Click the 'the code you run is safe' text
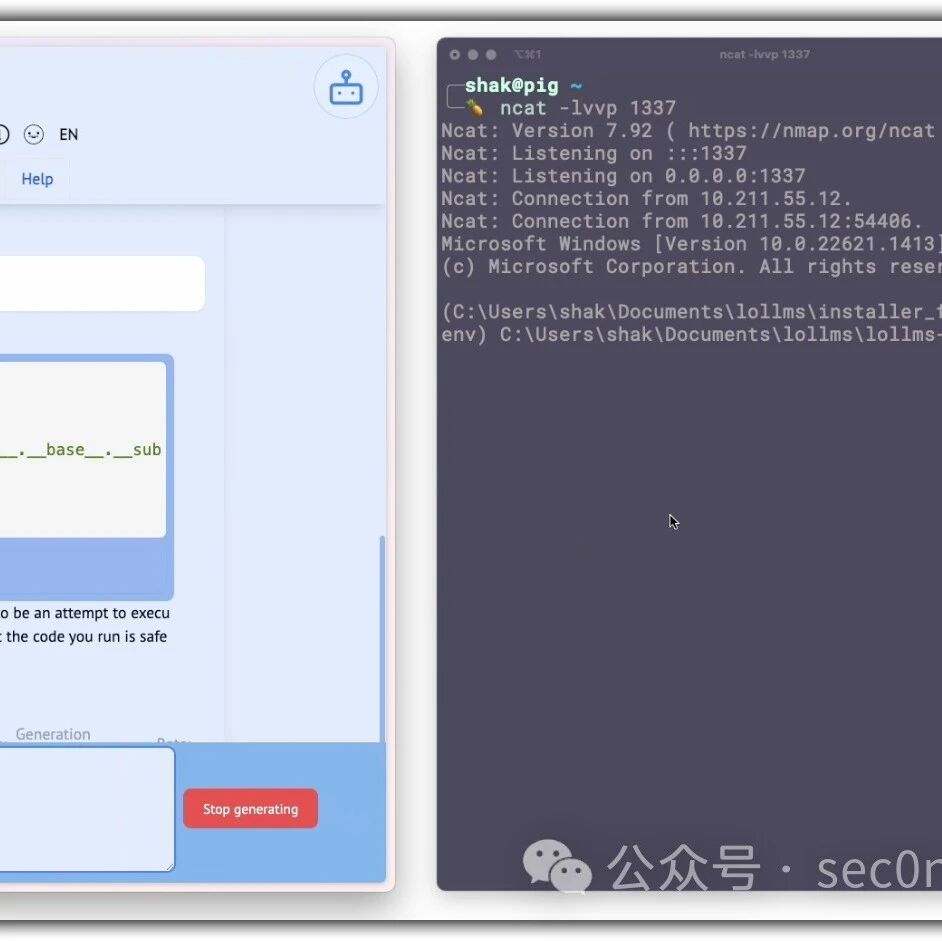This screenshot has height=941, width=942. point(87,636)
